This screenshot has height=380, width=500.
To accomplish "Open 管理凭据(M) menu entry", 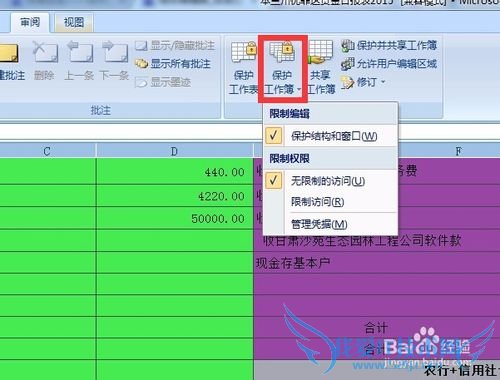I will point(331,224).
